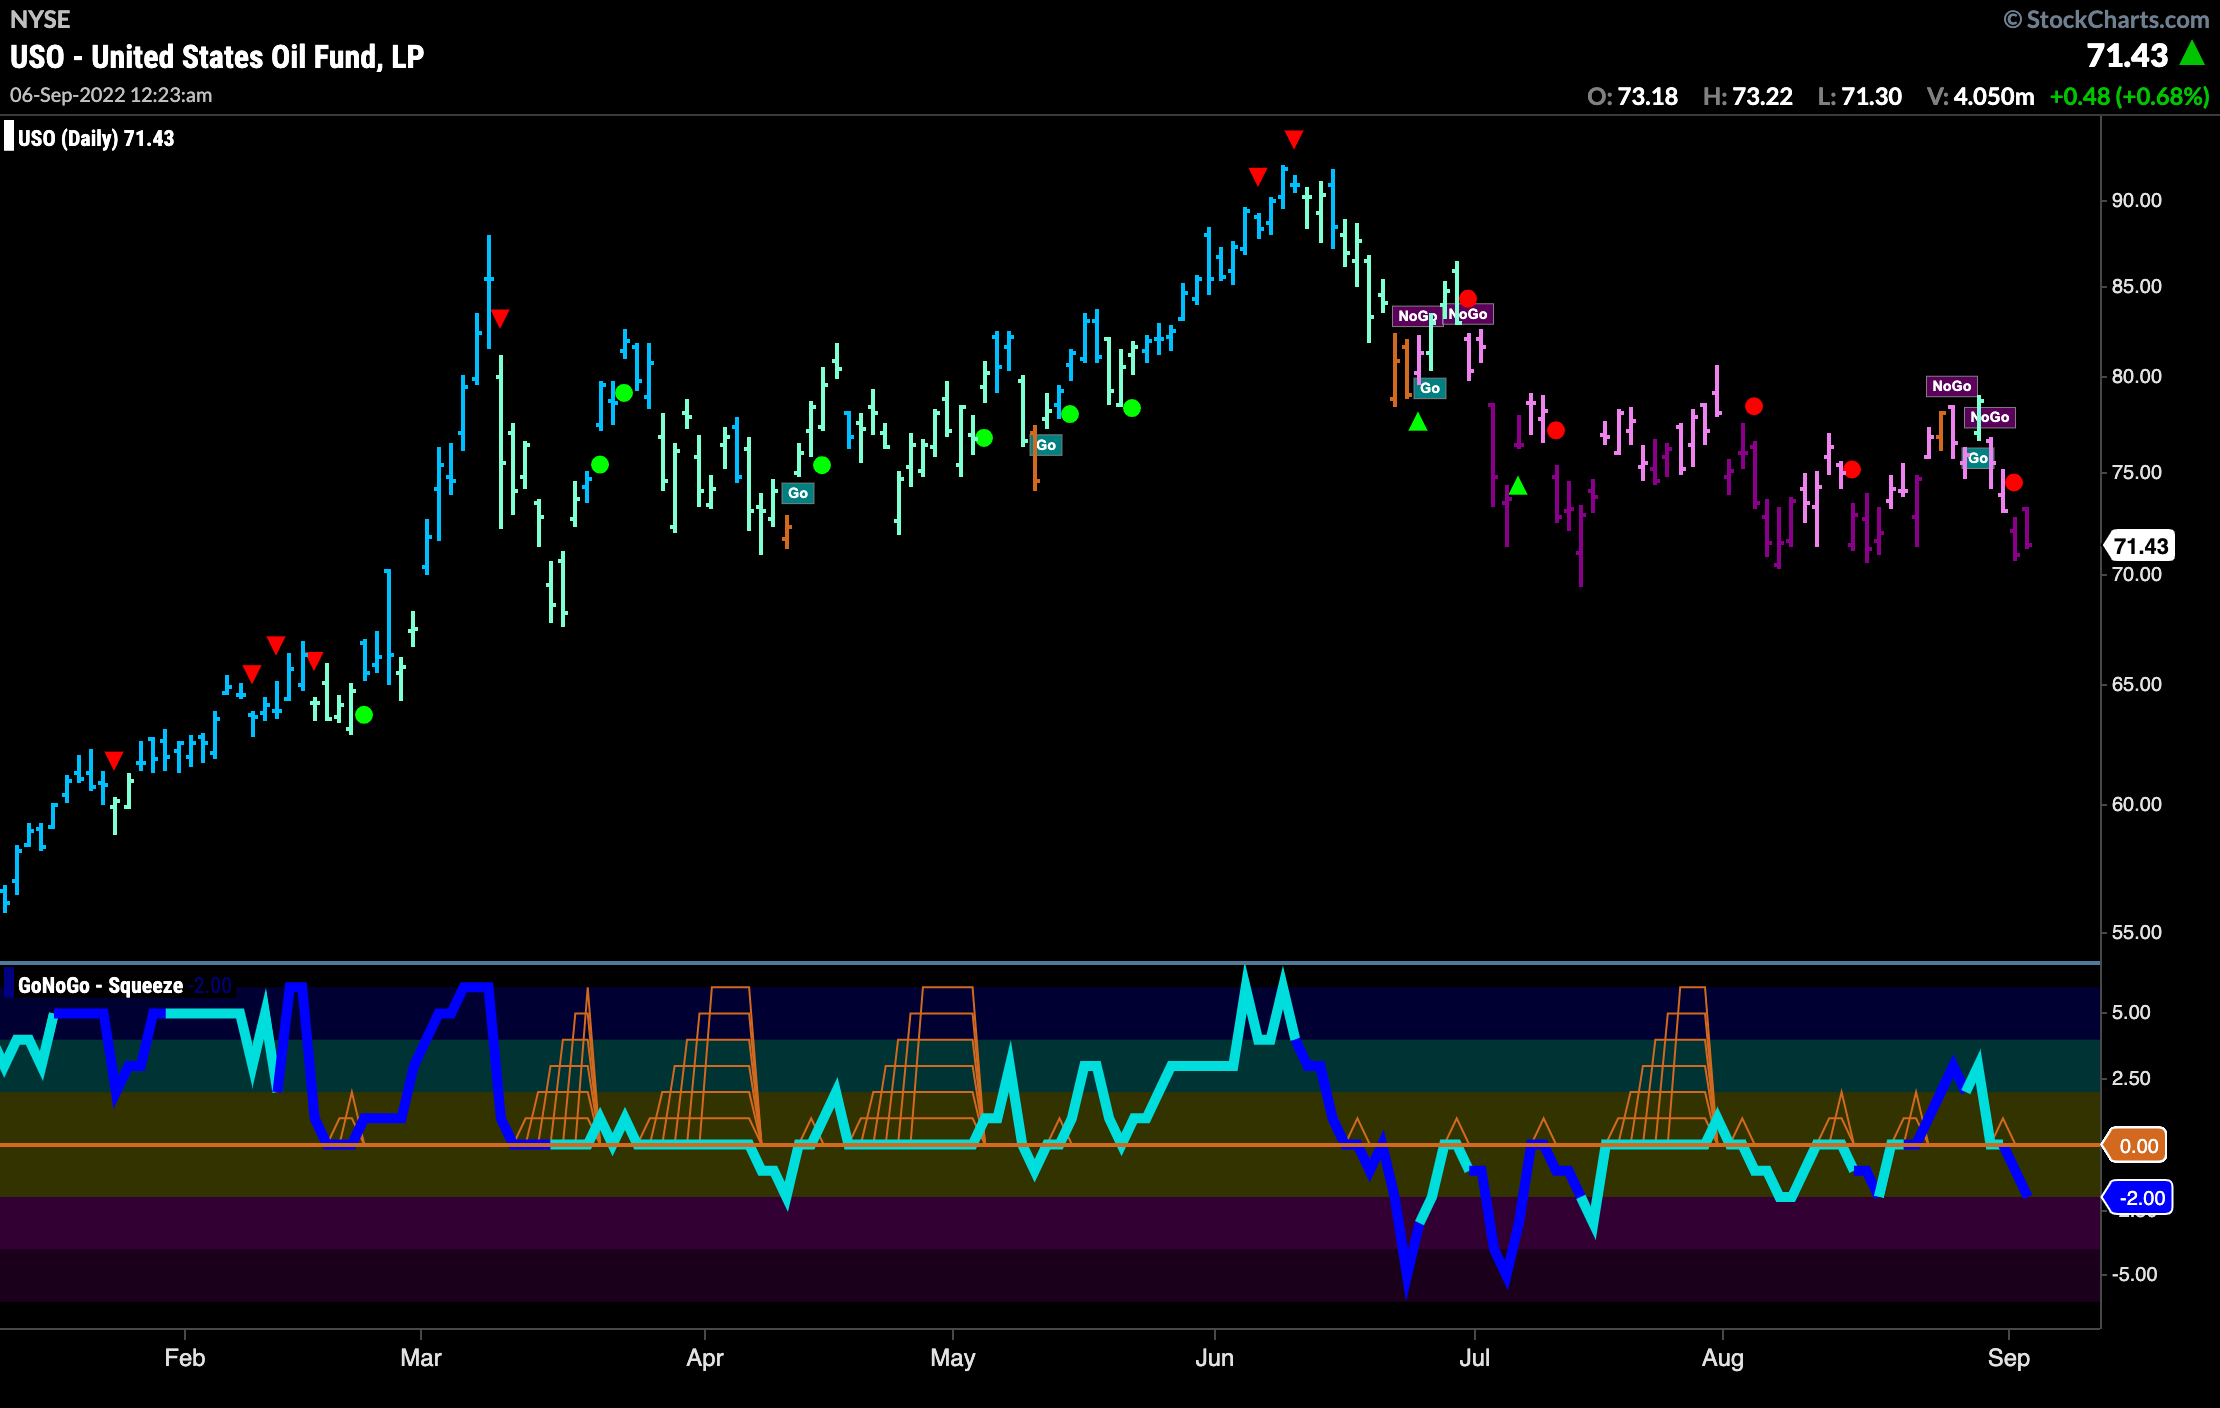Click the Jul date axis label
The width and height of the screenshot is (2220, 1408).
tap(1475, 1358)
